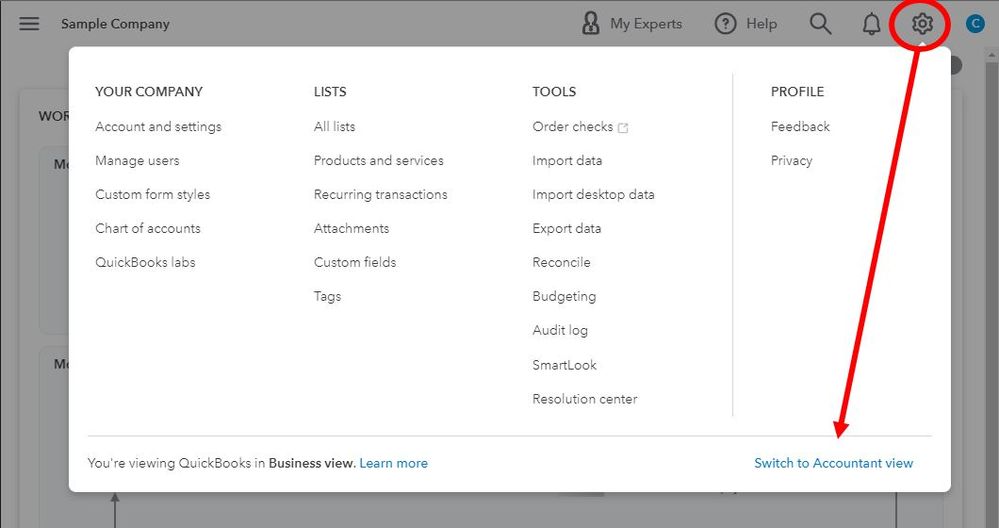Open Order checks external link
999x528 pixels.
(x=580, y=127)
